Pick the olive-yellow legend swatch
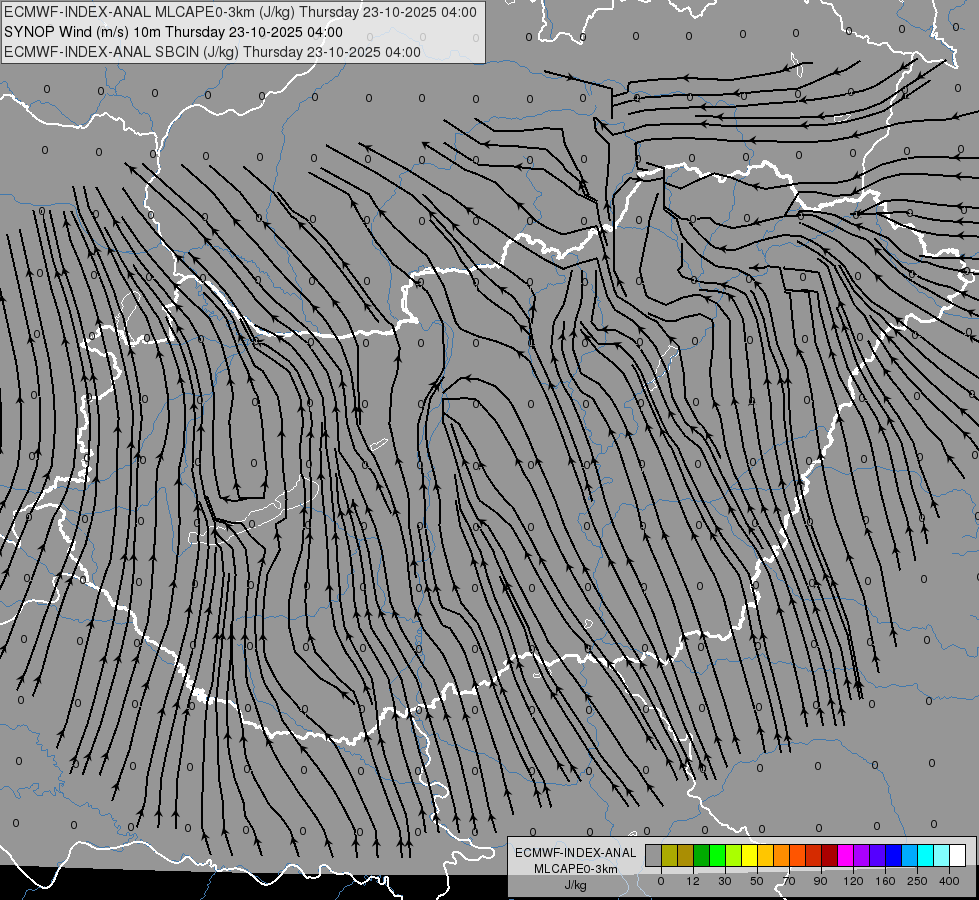The image size is (979, 900). (669, 855)
